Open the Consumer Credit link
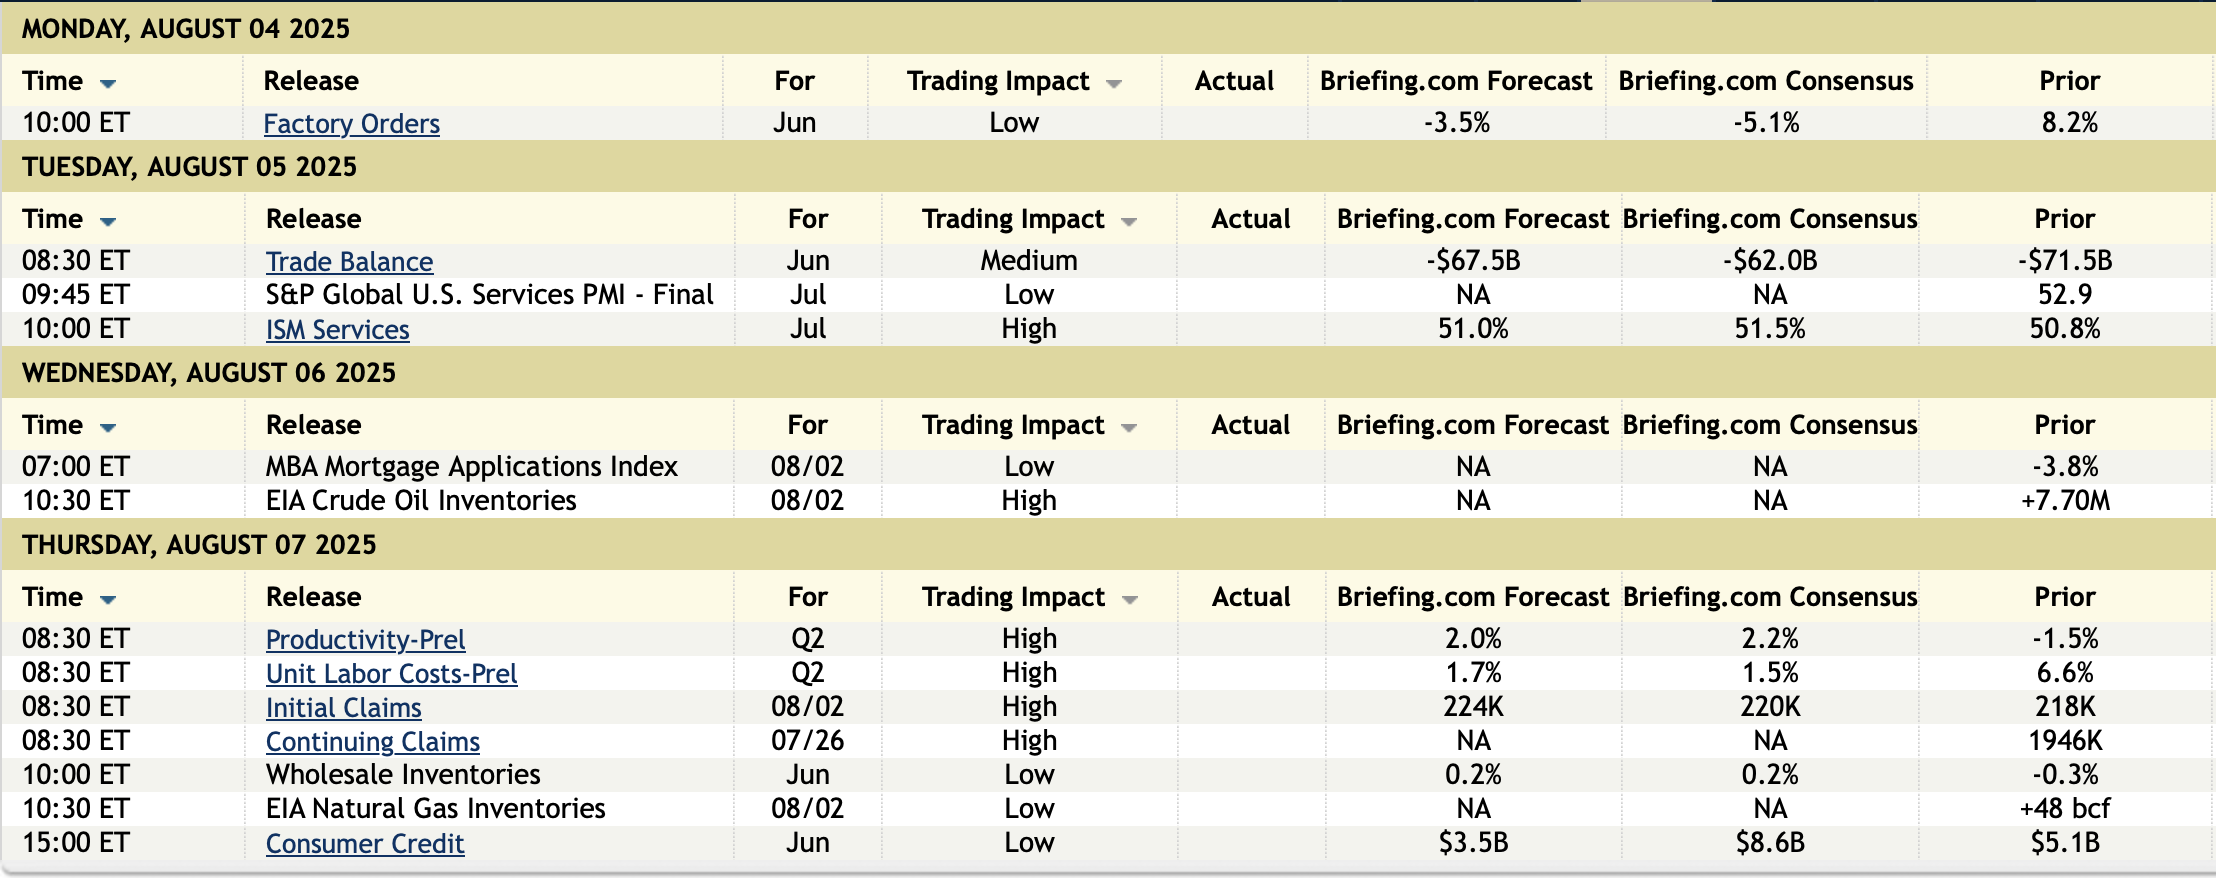Image resolution: width=2216 pixels, height=878 pixels. coord(364,844)
